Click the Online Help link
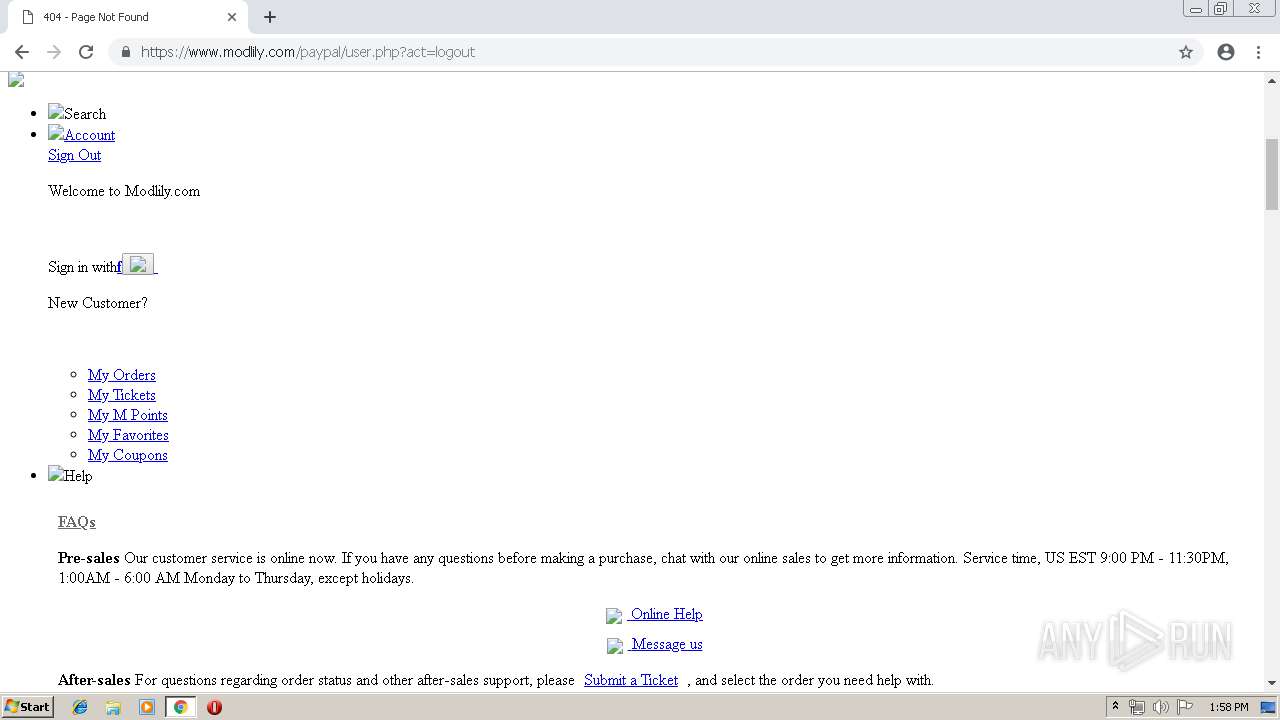Screen dimensions: 1280x720 tap(665, 614)
